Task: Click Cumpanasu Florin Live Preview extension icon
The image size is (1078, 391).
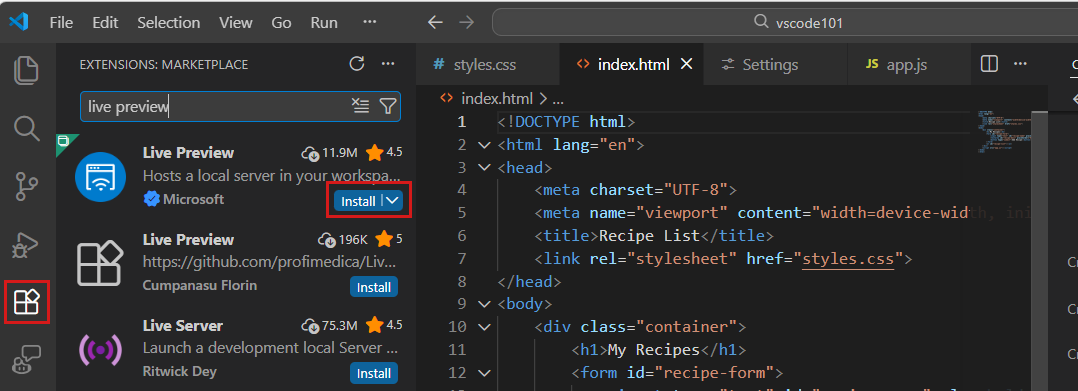Action: pyautogui.click(x=100, y=263)
